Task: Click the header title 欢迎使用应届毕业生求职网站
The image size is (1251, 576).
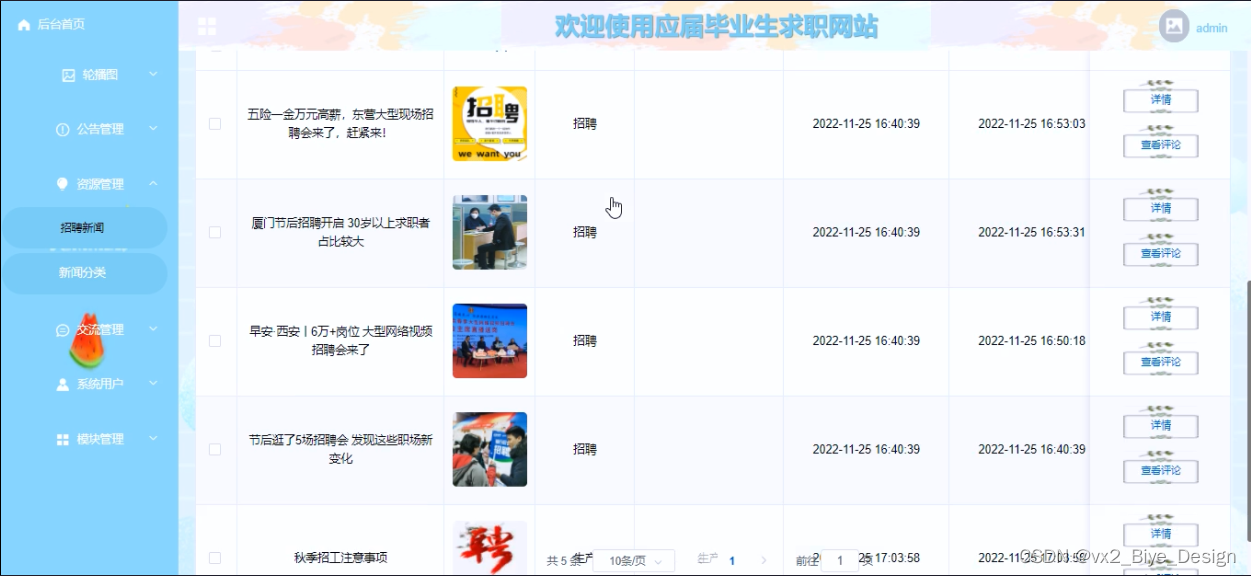Action: (716, 27)
